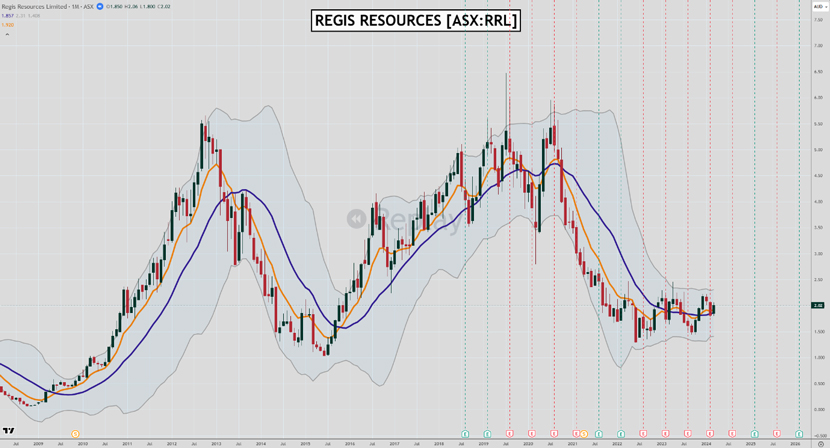
Task: Click the orange split marker near 2021
Action: 584,434
